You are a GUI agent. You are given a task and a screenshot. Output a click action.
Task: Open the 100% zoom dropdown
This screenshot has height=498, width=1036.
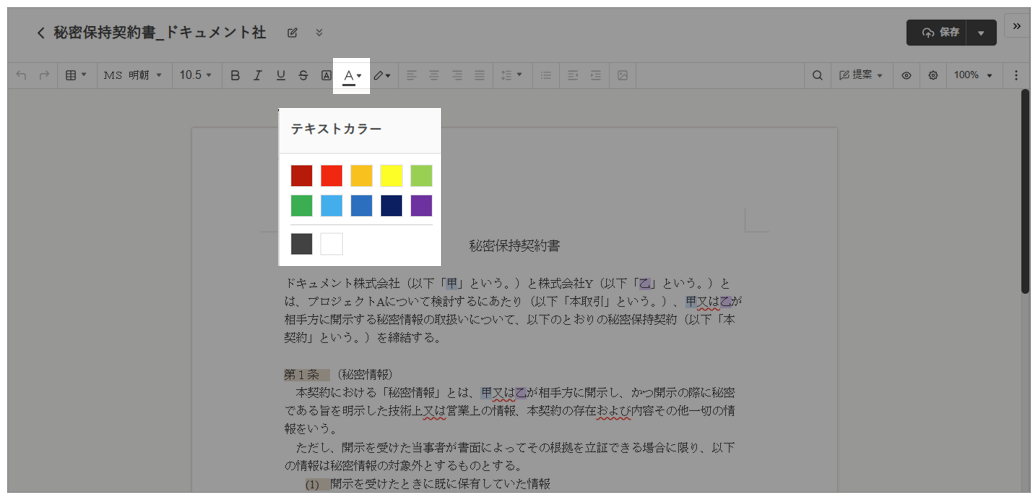(973, 75)
